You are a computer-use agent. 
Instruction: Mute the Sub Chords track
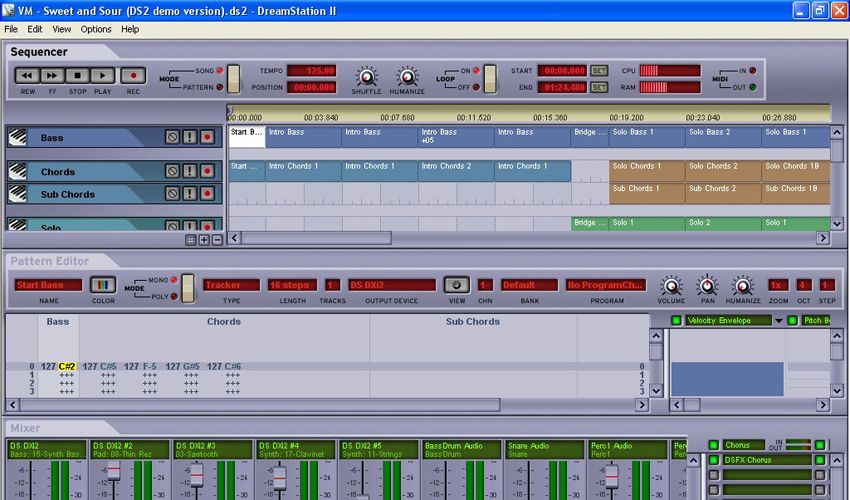tap(172, 193)
